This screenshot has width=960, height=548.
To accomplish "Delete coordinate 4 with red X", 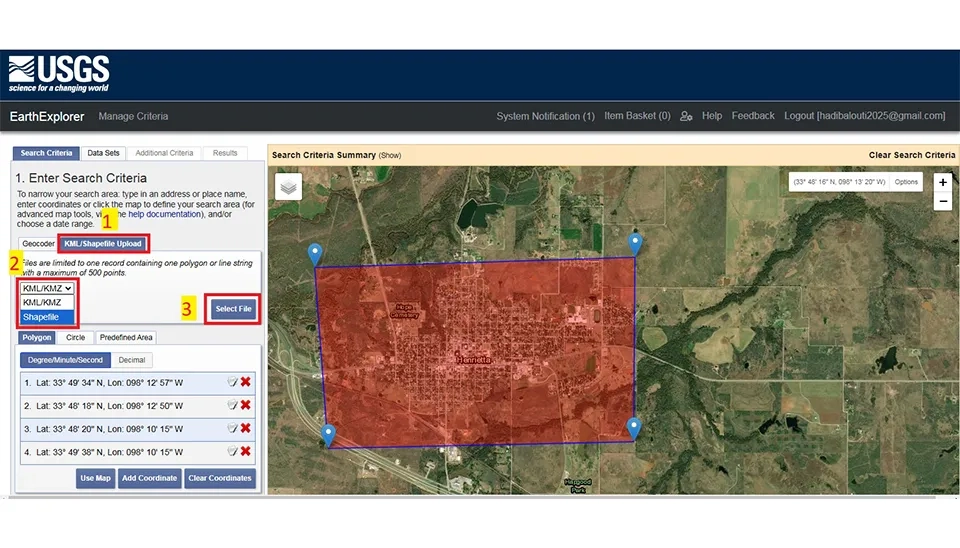I will [x=246, y=451].
